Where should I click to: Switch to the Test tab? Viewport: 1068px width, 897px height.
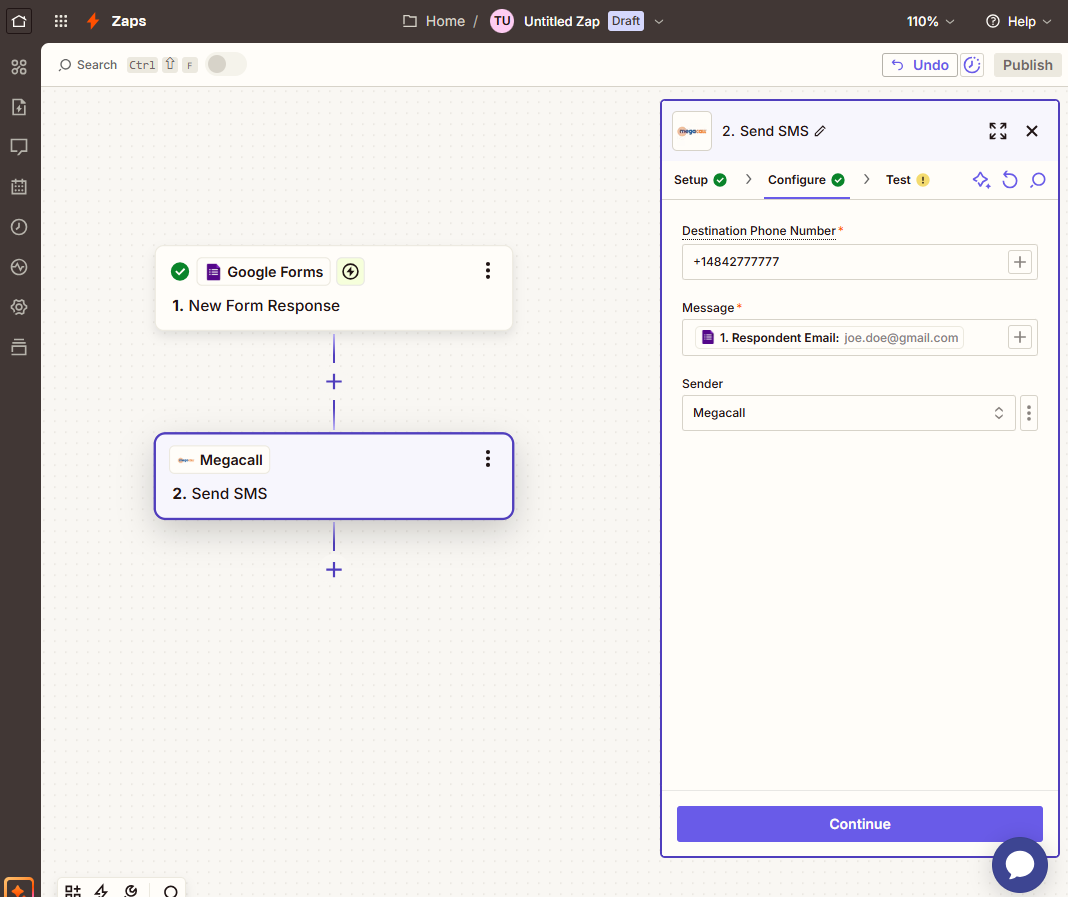coord(898,180)
